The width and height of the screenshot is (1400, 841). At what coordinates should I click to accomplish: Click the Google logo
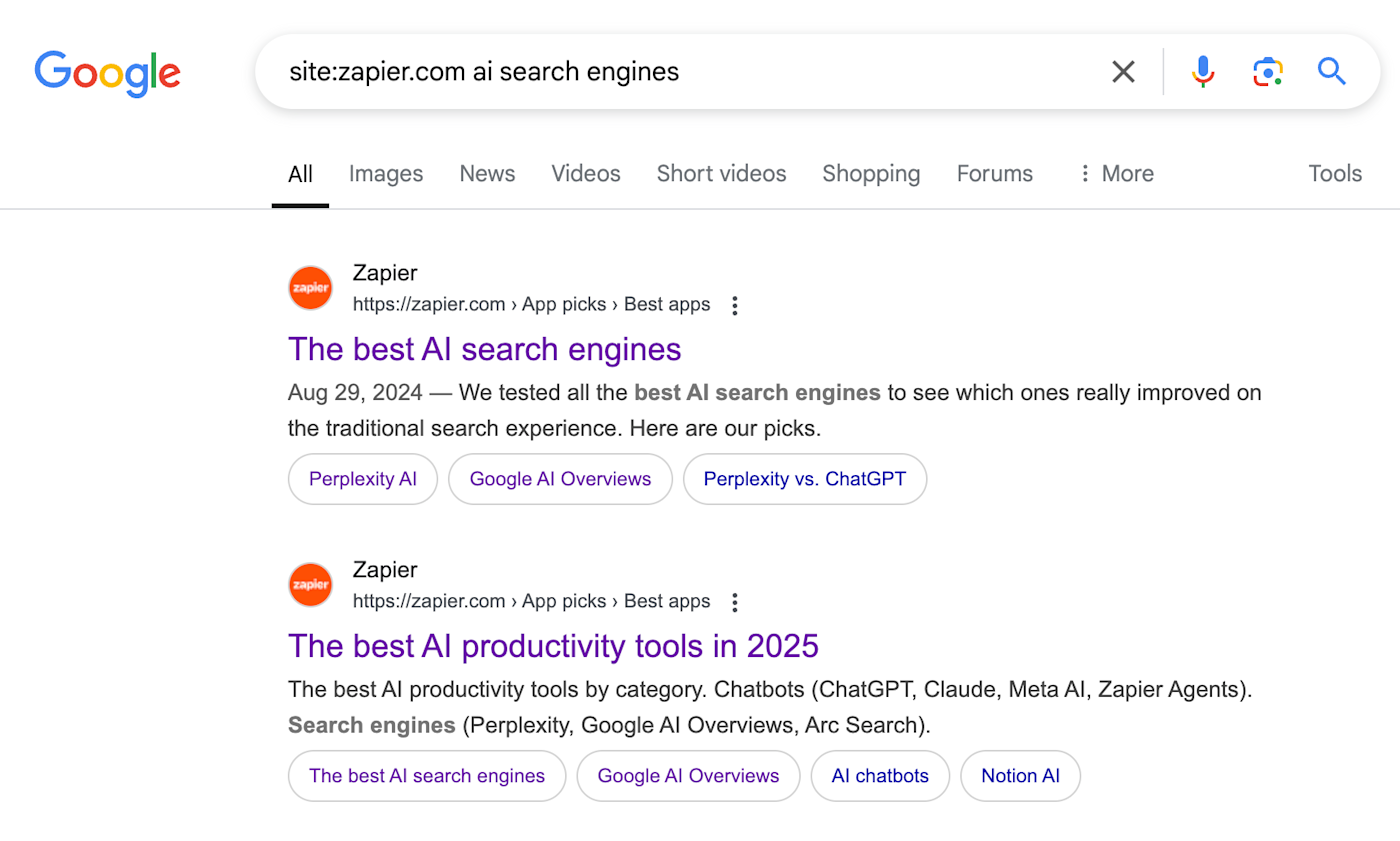coord(107,72)
